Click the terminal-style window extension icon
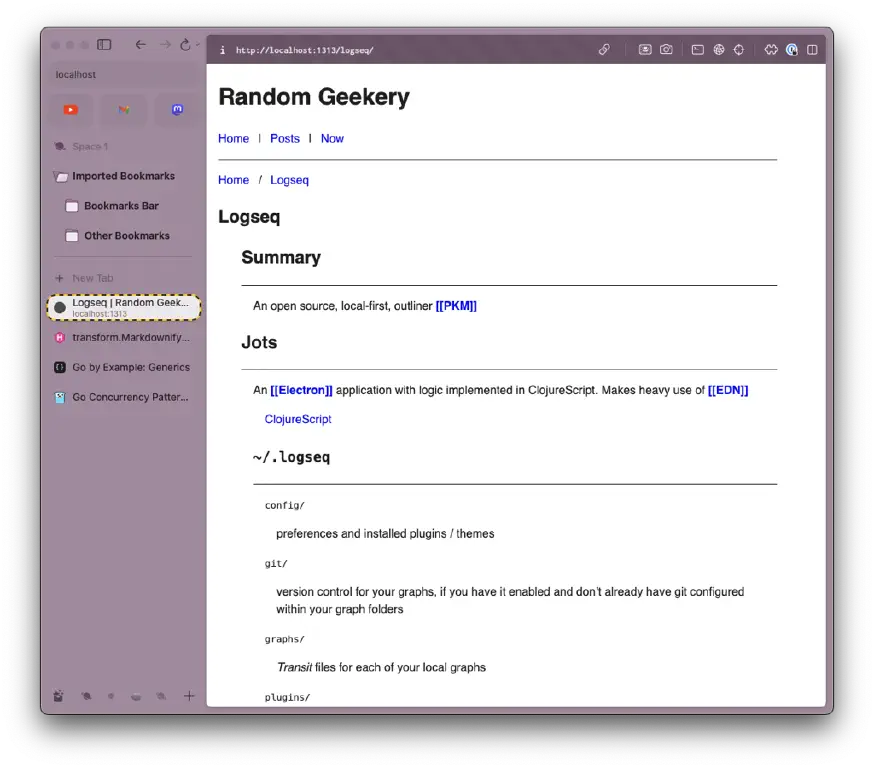 point(697,50)
